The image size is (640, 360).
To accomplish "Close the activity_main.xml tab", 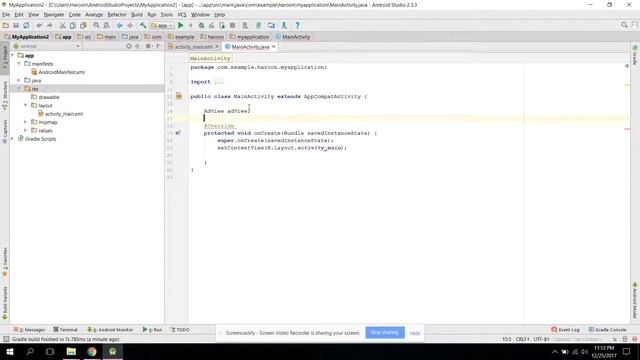I will click(217, 47).
